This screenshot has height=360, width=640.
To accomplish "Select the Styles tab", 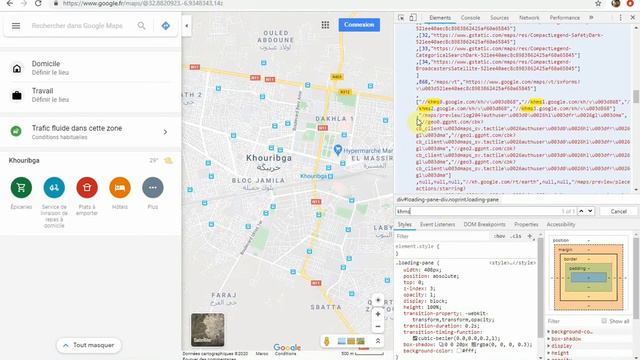I will [404, 224].
